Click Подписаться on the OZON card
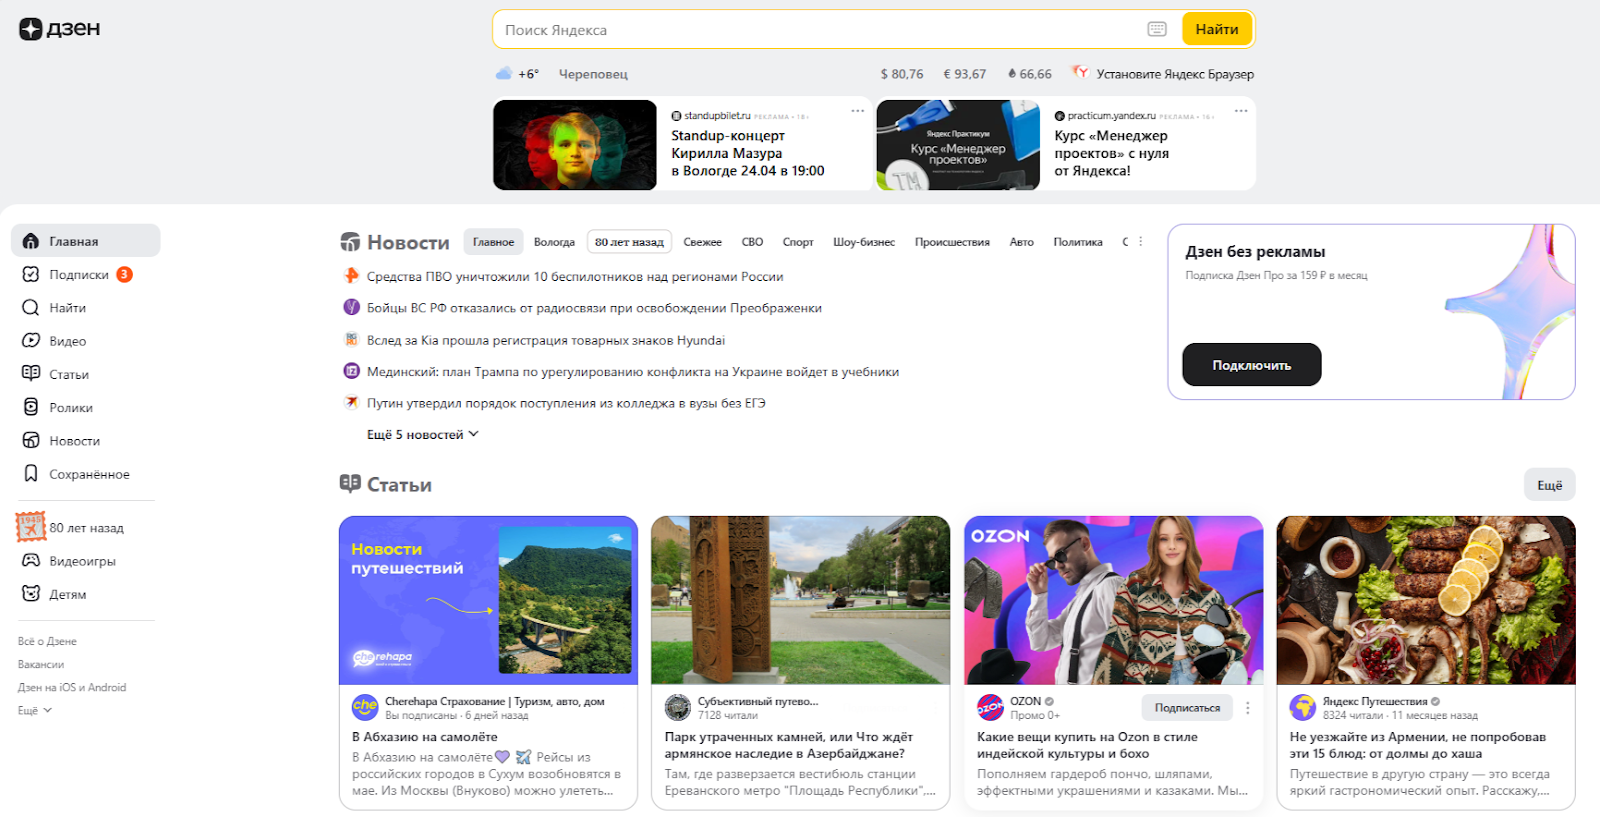This screenshot has height=817, width=1600. coord(1187,708)
